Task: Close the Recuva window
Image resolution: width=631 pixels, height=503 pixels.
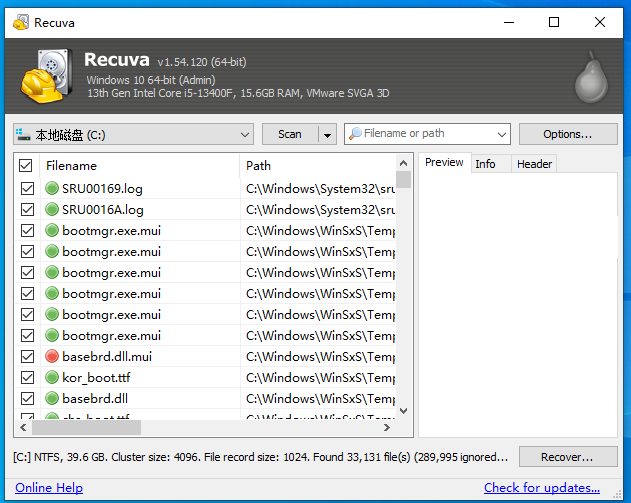Action: (x=600, y=22)
